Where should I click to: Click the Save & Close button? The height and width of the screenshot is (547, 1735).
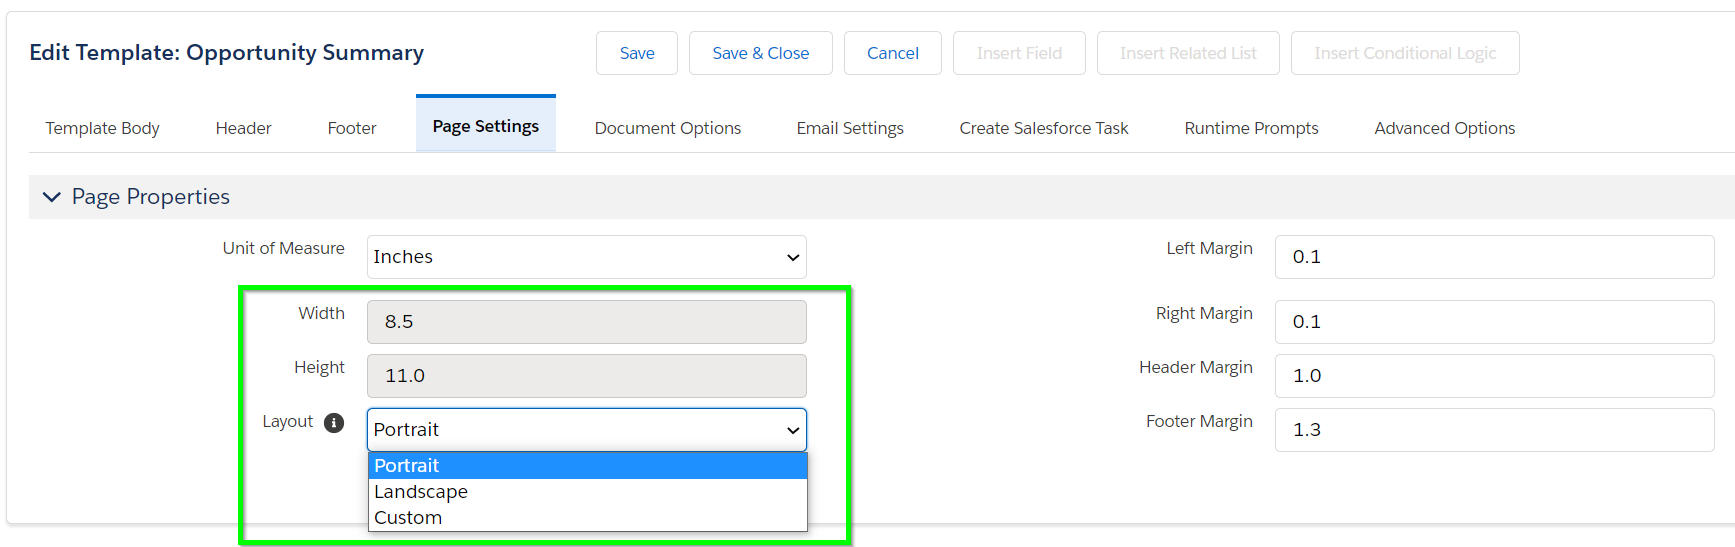[761, 53]
